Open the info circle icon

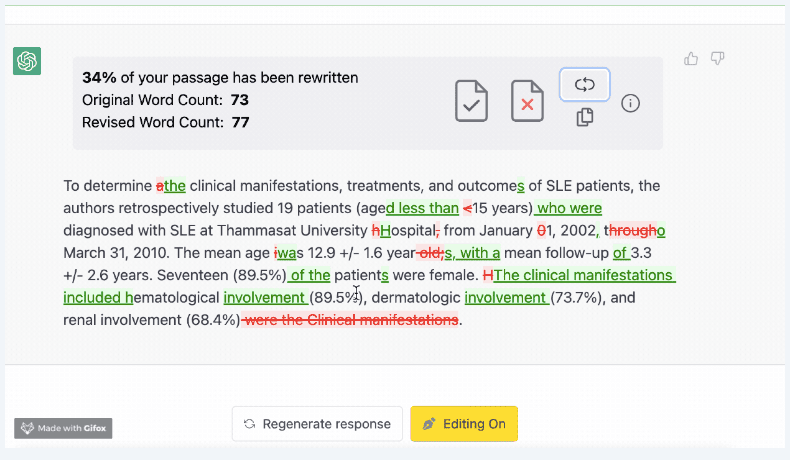(631, 103)
